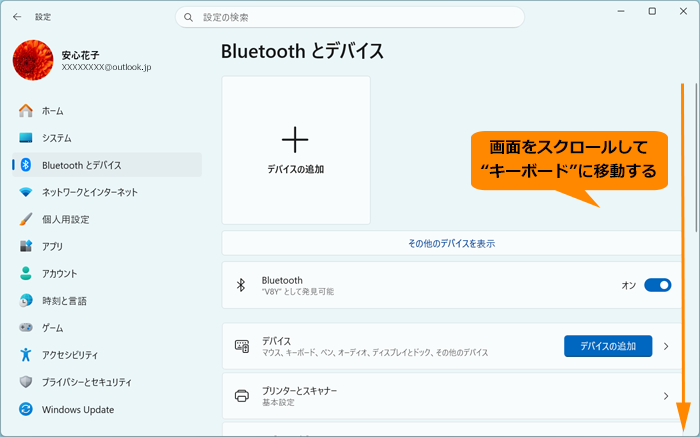Click the plus icon for adding a device
The image size is (700, 437).
[x=295, y=140]
